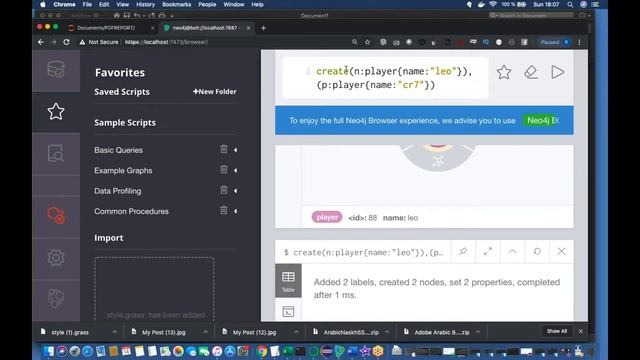640x360 pixels.
Task: Open Finder from the Dock
Action: [49, 351]
